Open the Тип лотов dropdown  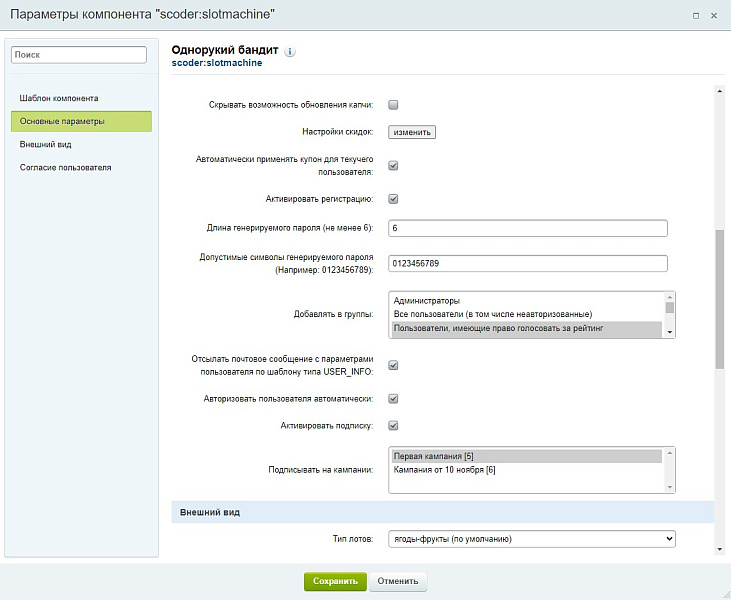(x=531, y=539)
